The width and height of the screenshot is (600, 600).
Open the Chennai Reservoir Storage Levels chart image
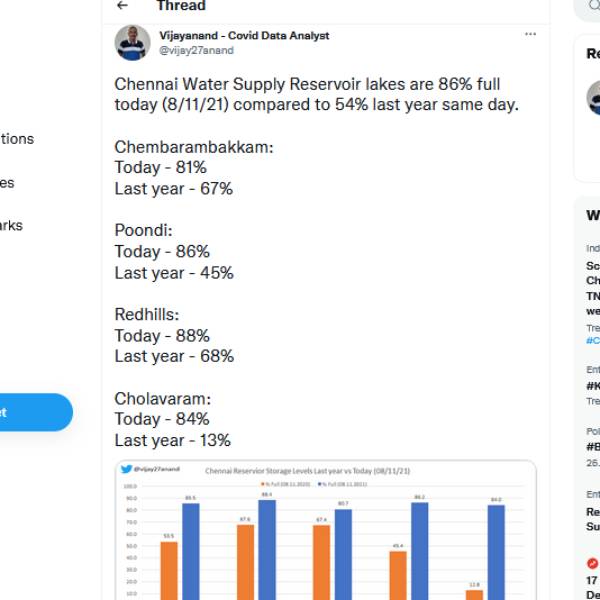point(325,530)
